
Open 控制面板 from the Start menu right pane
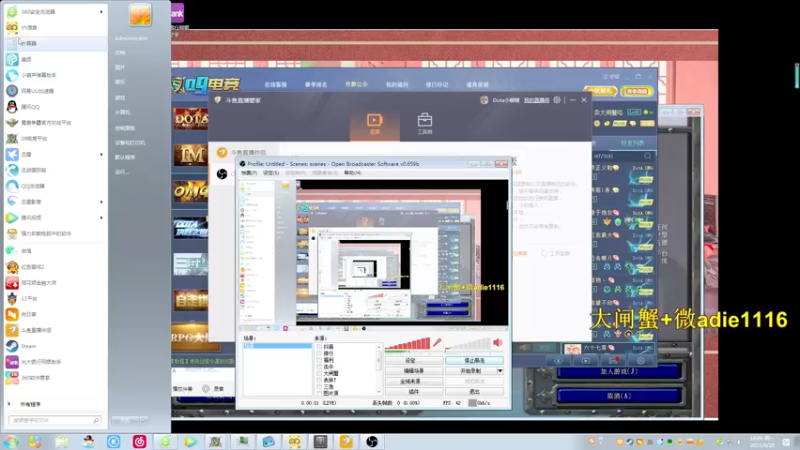(x=125, y=128)
